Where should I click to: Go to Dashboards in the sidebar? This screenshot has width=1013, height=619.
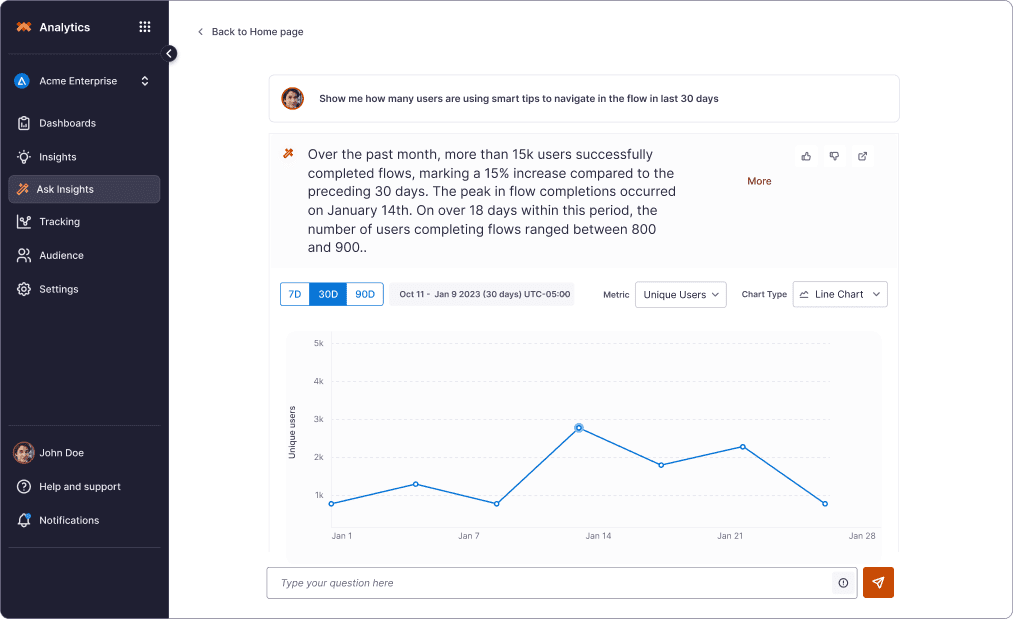coord(67,123)
